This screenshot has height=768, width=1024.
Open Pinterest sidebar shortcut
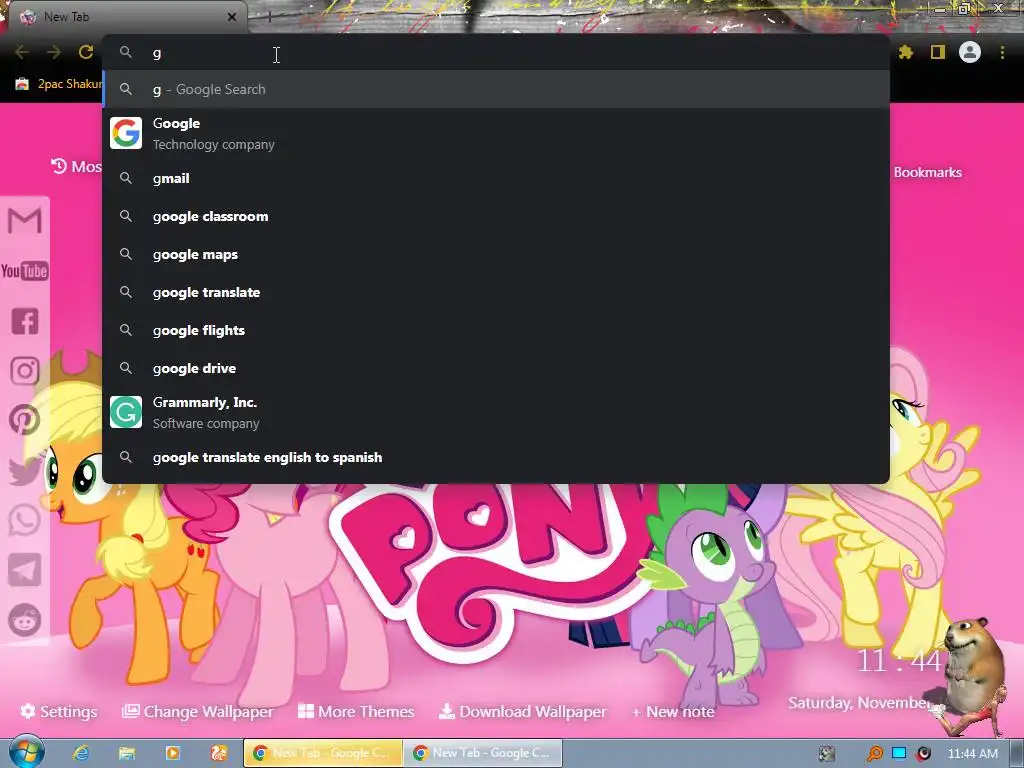(25, 420)
